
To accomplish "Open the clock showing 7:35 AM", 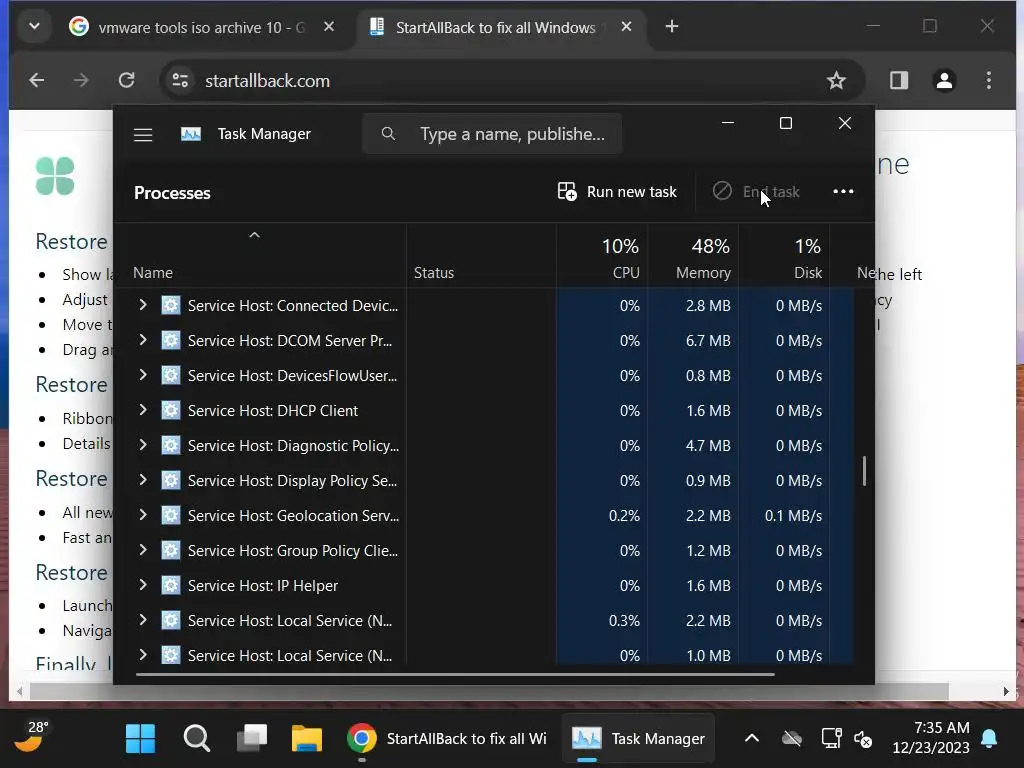I will pyautogui.click(x=931, y=737).
